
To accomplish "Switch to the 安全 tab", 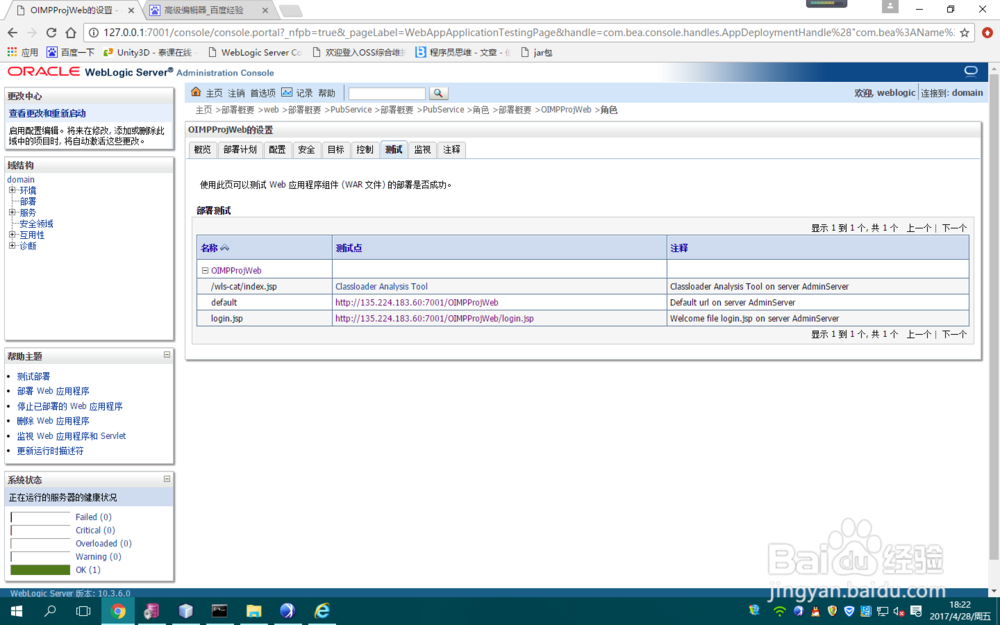I will pyautogui.click(x=307, y=150).
